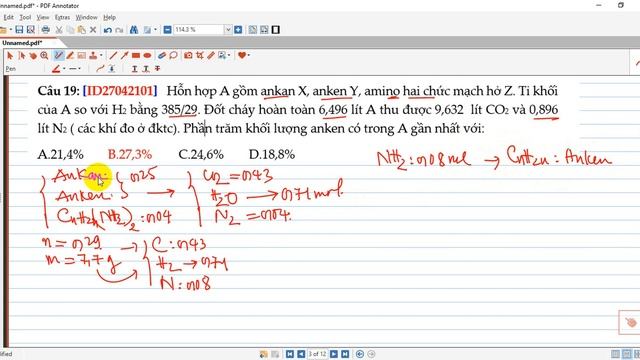
Task: Expand the Open folder dropdown arrow
Action: [11, 30]
